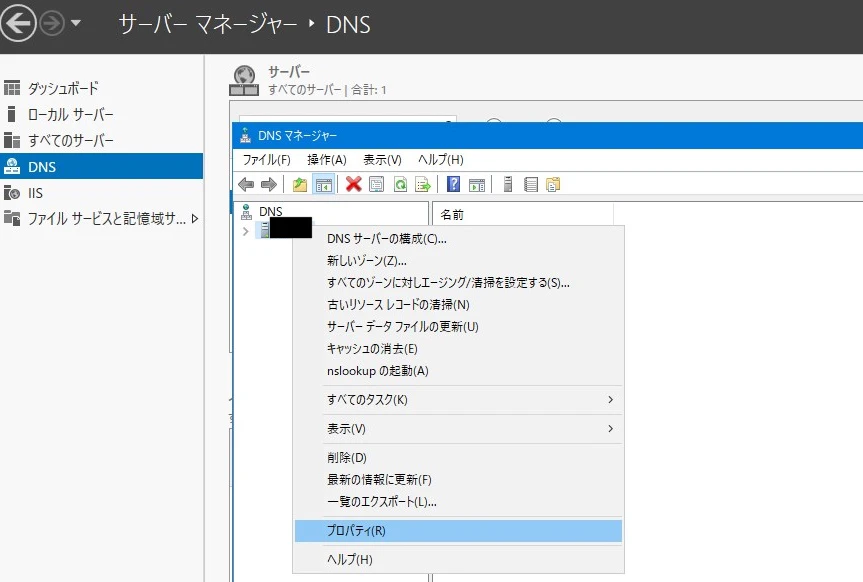
Task: Click the up one level folder icon
Action: point(299,184)
